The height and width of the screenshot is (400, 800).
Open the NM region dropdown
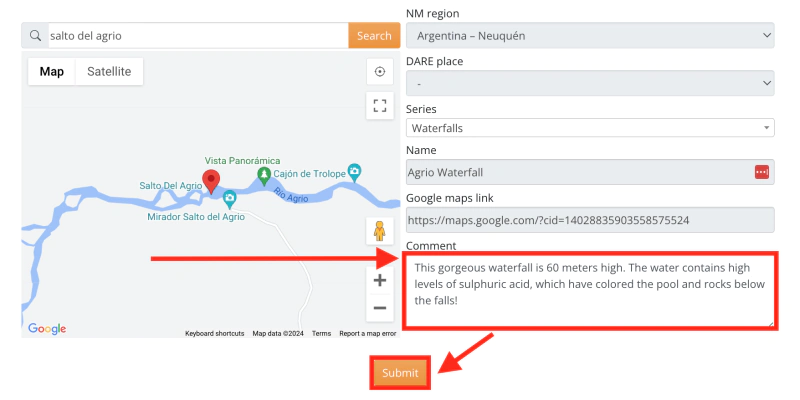590,36
